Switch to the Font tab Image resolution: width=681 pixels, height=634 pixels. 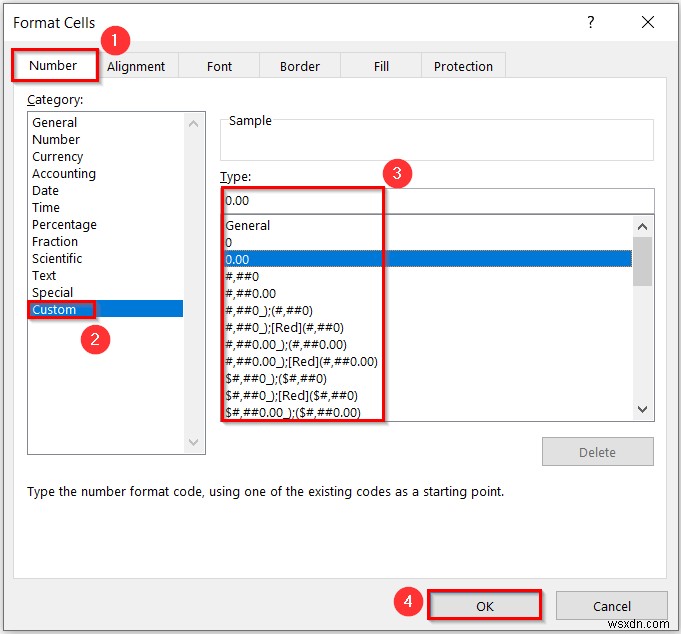[219, 66]
